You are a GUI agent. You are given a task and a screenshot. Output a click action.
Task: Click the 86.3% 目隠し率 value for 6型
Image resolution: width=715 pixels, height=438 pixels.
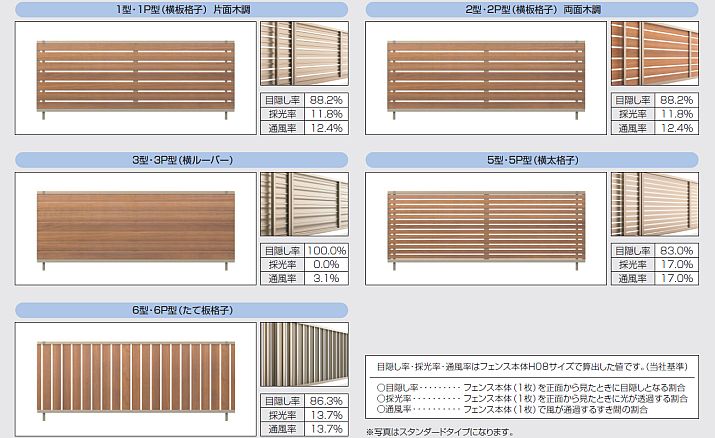[x=326, y=400]
